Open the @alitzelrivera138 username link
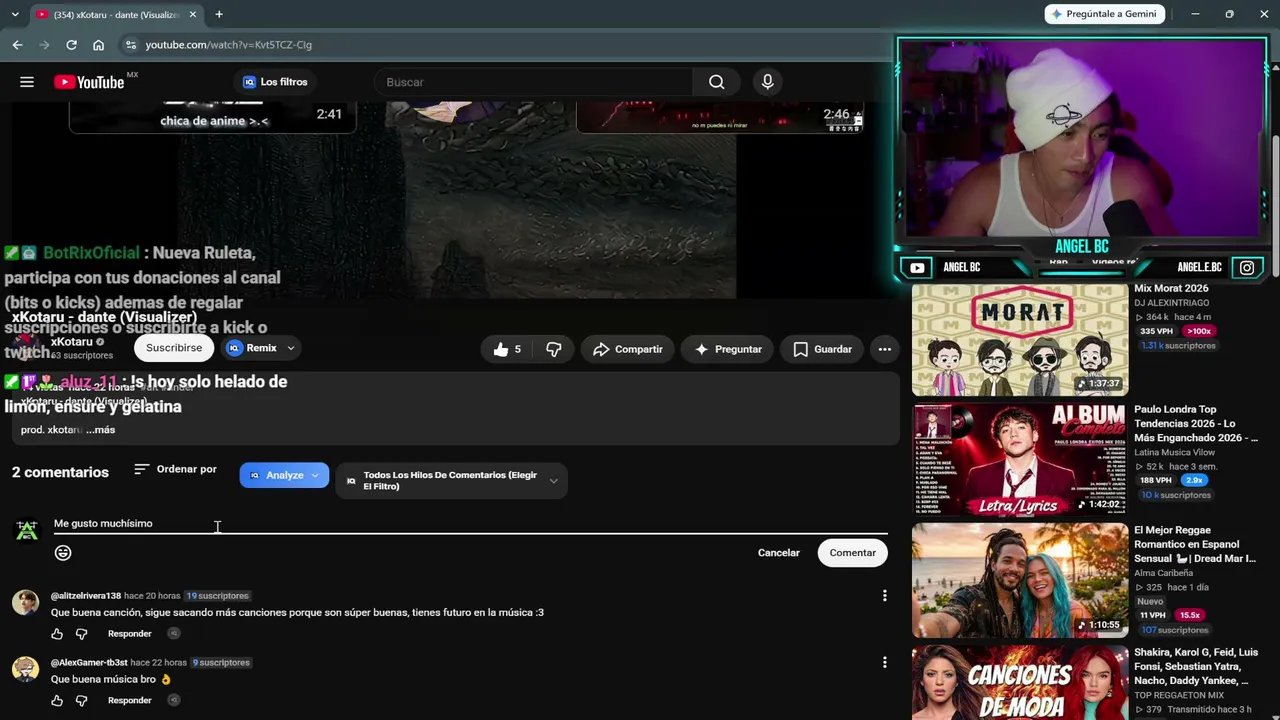 click(x=86, y=596)
